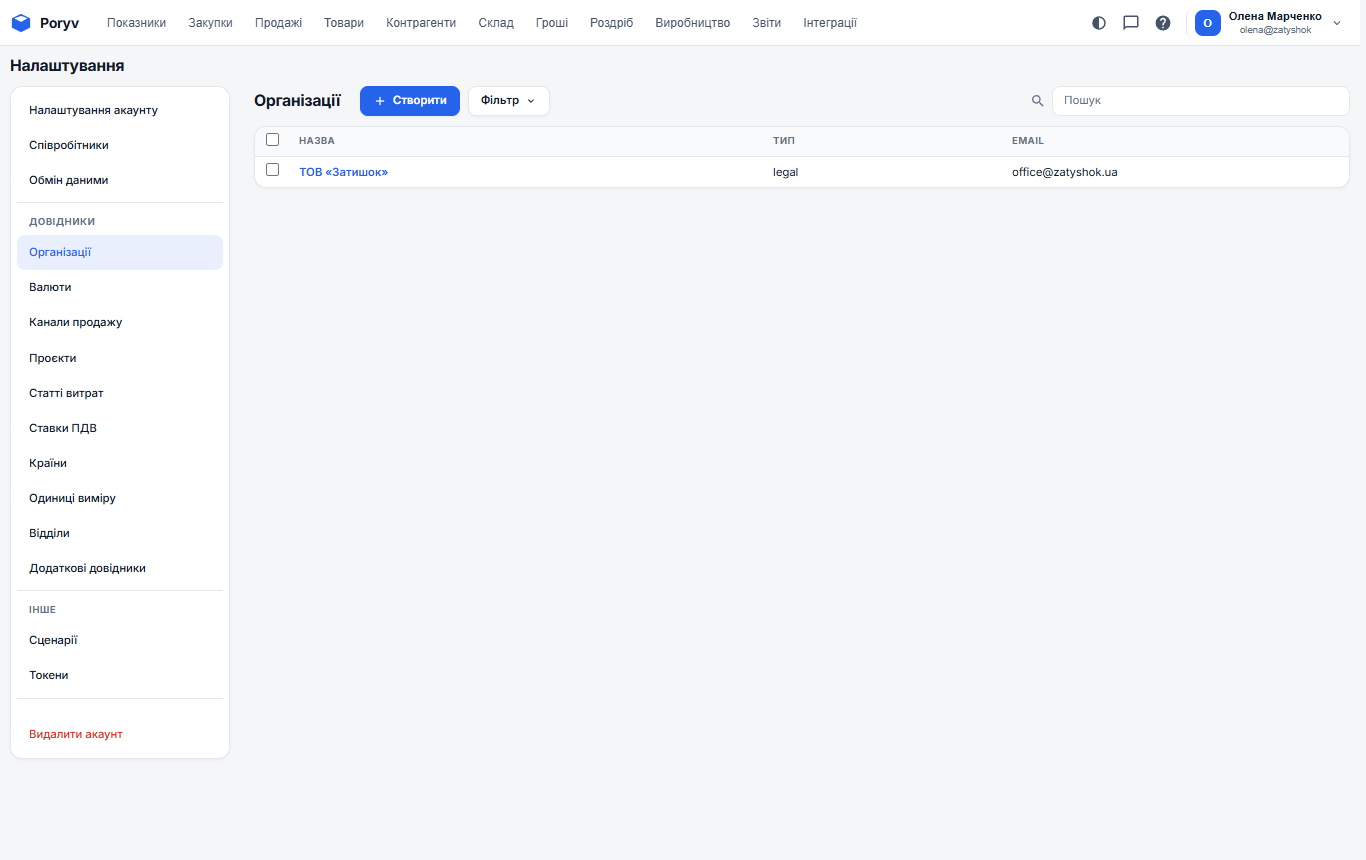The height and width of the screenshot is (860, 1366).
Task: Focus the Пошук search field
Action: 1200,101
